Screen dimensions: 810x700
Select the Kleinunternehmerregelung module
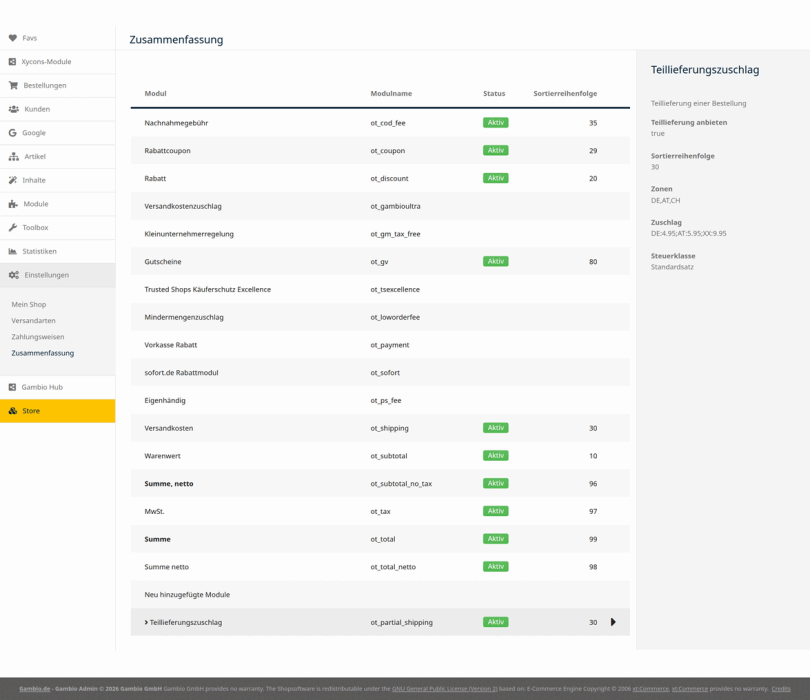coord(189,234)
